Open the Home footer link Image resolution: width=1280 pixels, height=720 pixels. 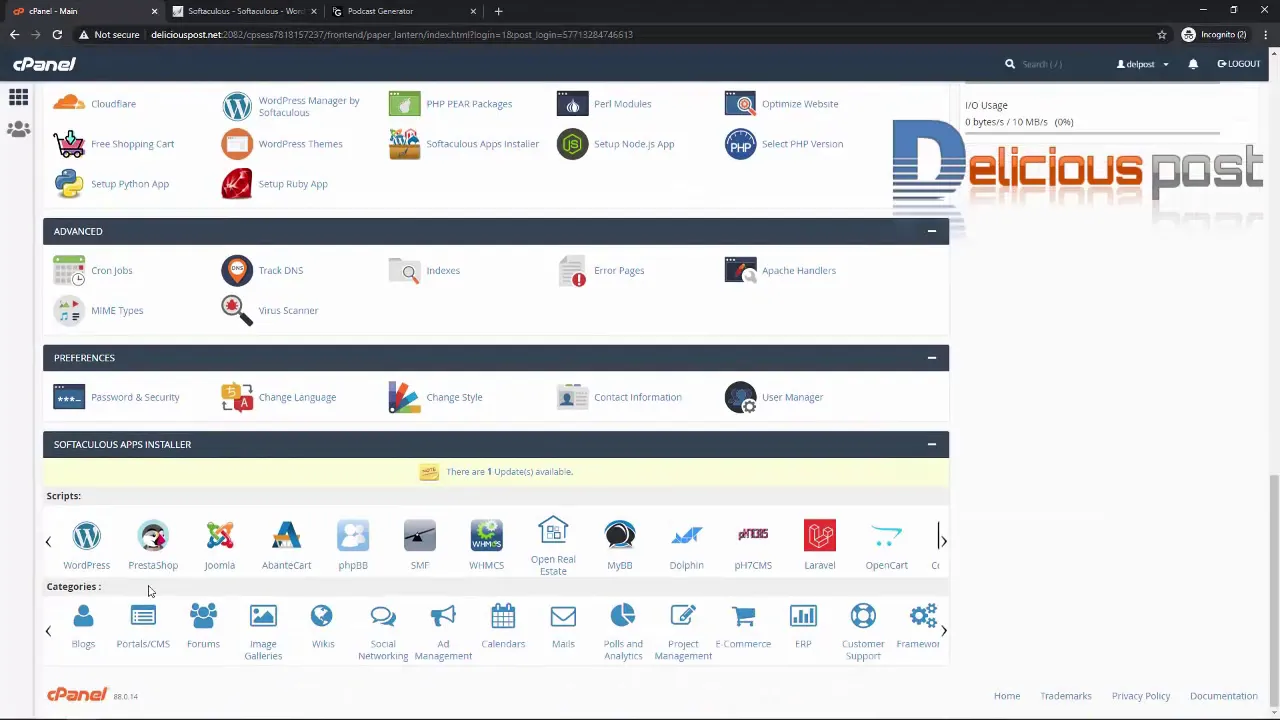point(1007,696)
